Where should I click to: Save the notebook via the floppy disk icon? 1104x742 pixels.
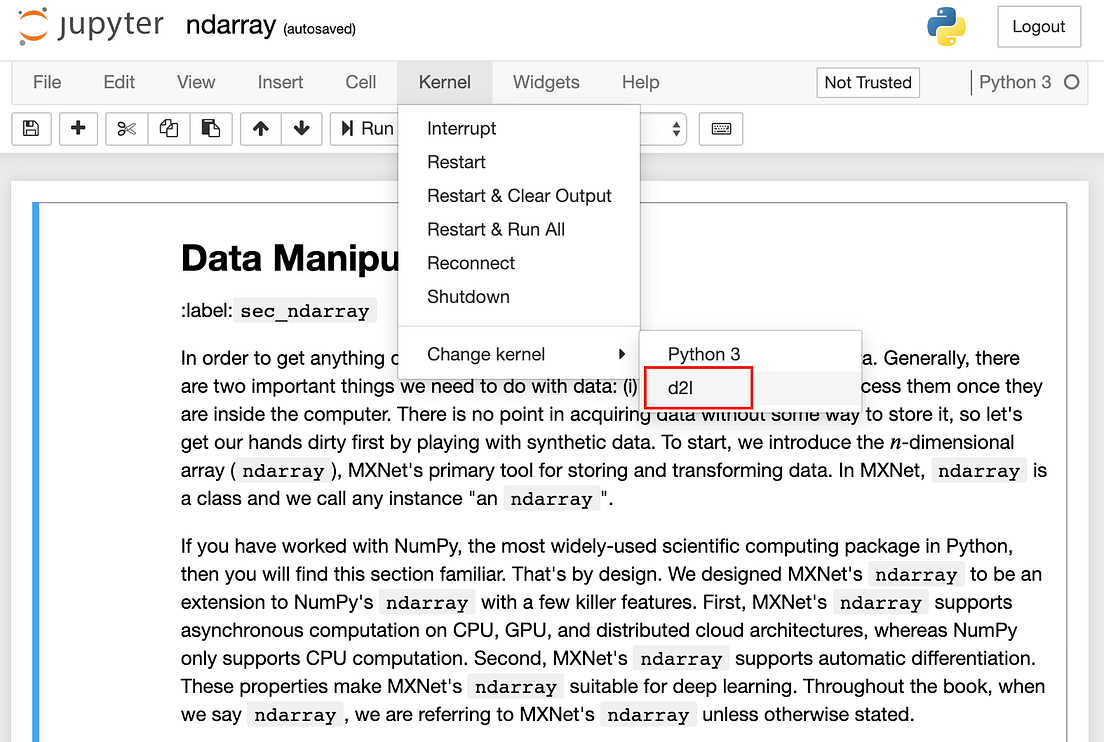[31, 128]
